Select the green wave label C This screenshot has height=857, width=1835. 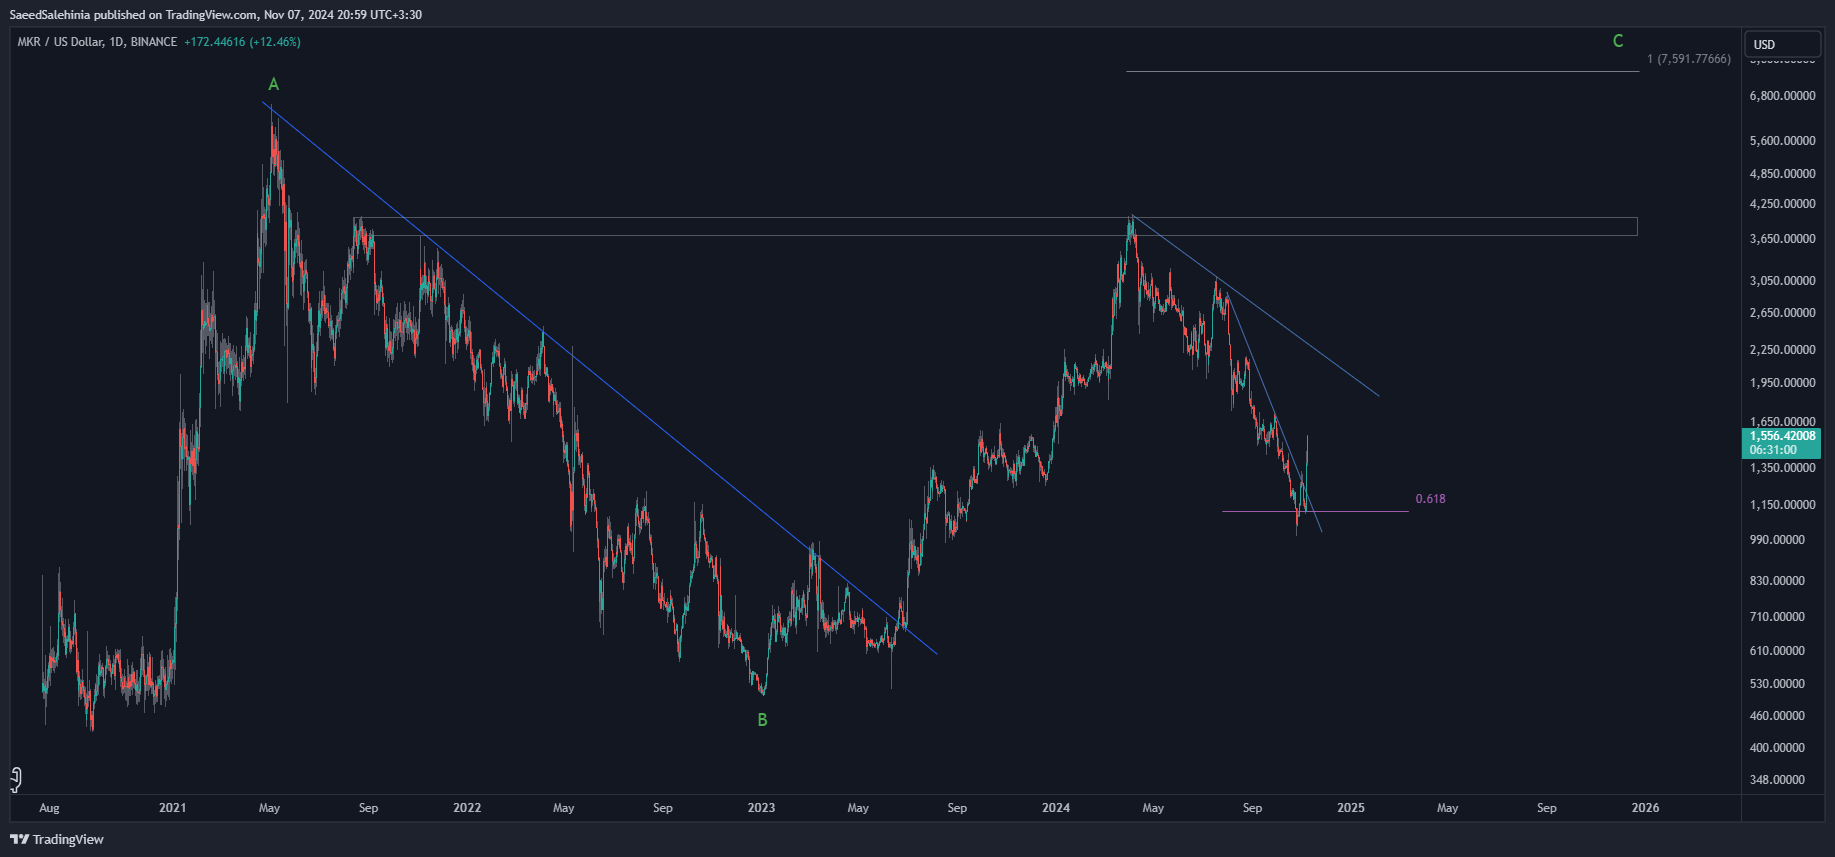click(1618, 41)
